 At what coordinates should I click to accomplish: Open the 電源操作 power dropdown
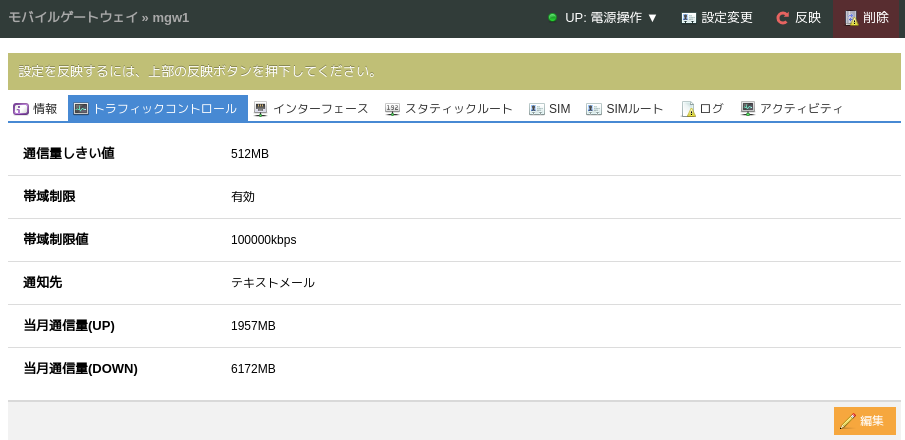click(611, 18)
